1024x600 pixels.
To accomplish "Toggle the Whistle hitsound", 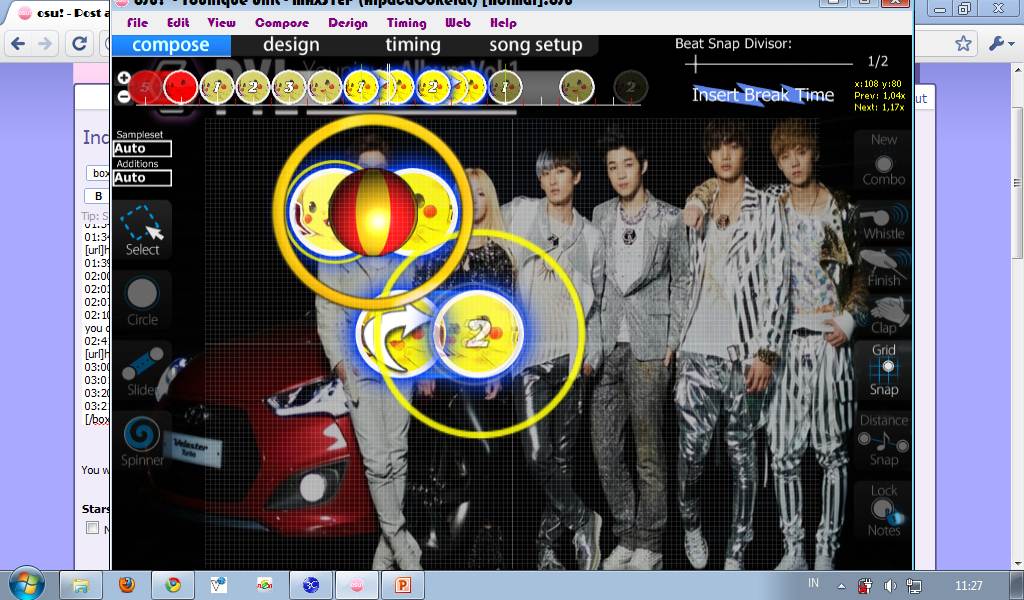I will [x=883, y=221].
